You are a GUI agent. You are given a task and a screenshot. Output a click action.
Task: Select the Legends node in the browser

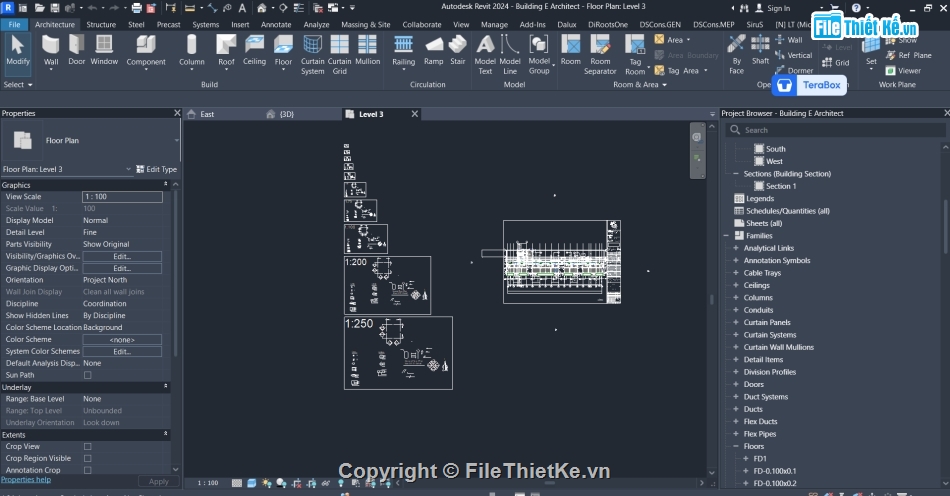click(760, 199)
